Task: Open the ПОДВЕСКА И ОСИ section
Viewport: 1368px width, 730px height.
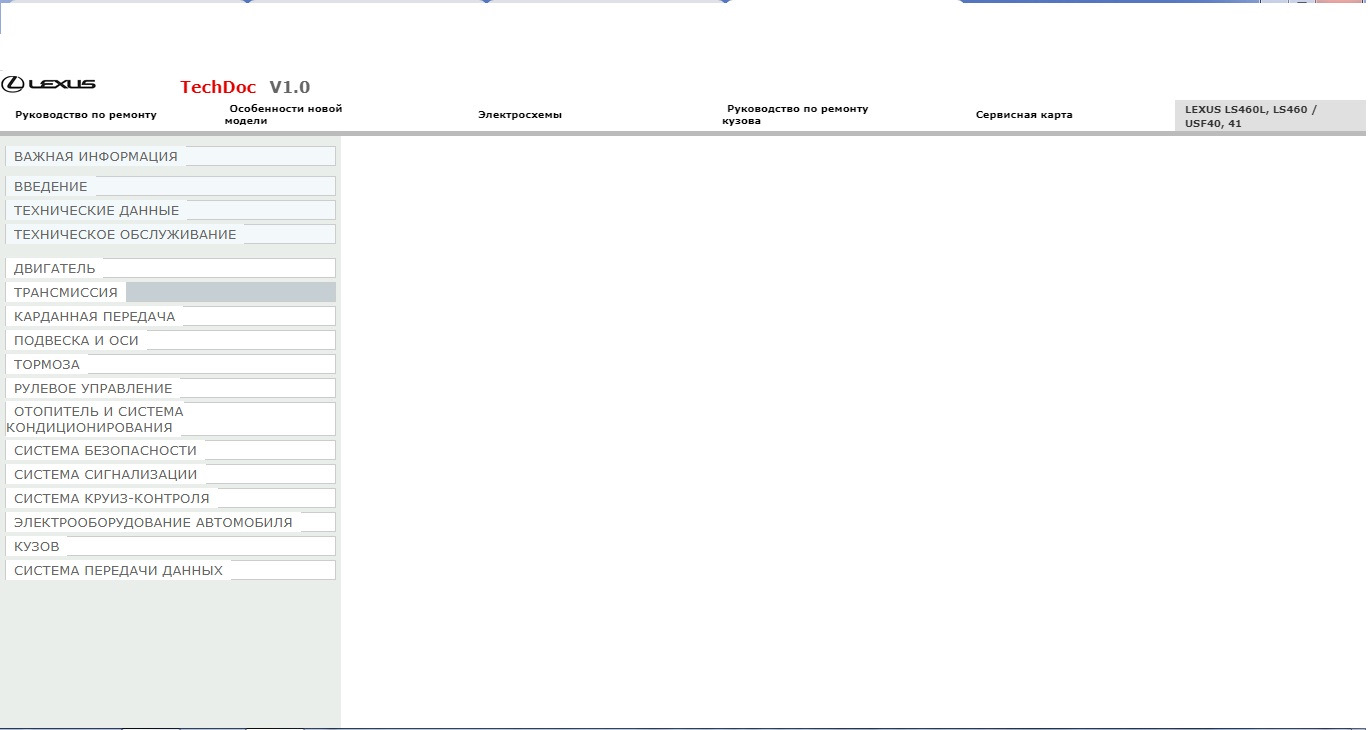Action: 170,340
